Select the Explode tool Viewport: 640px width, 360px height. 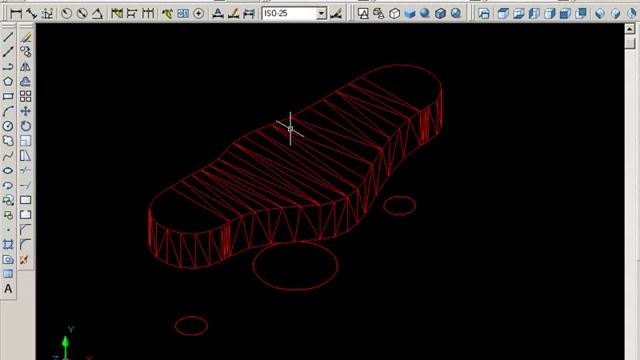tap(24, 260)
